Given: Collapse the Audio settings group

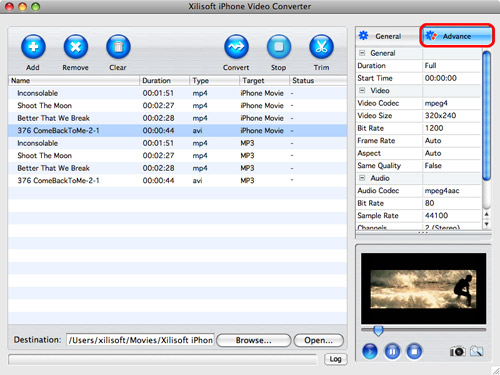Looking at the screenshot, I should pos(362,178).
